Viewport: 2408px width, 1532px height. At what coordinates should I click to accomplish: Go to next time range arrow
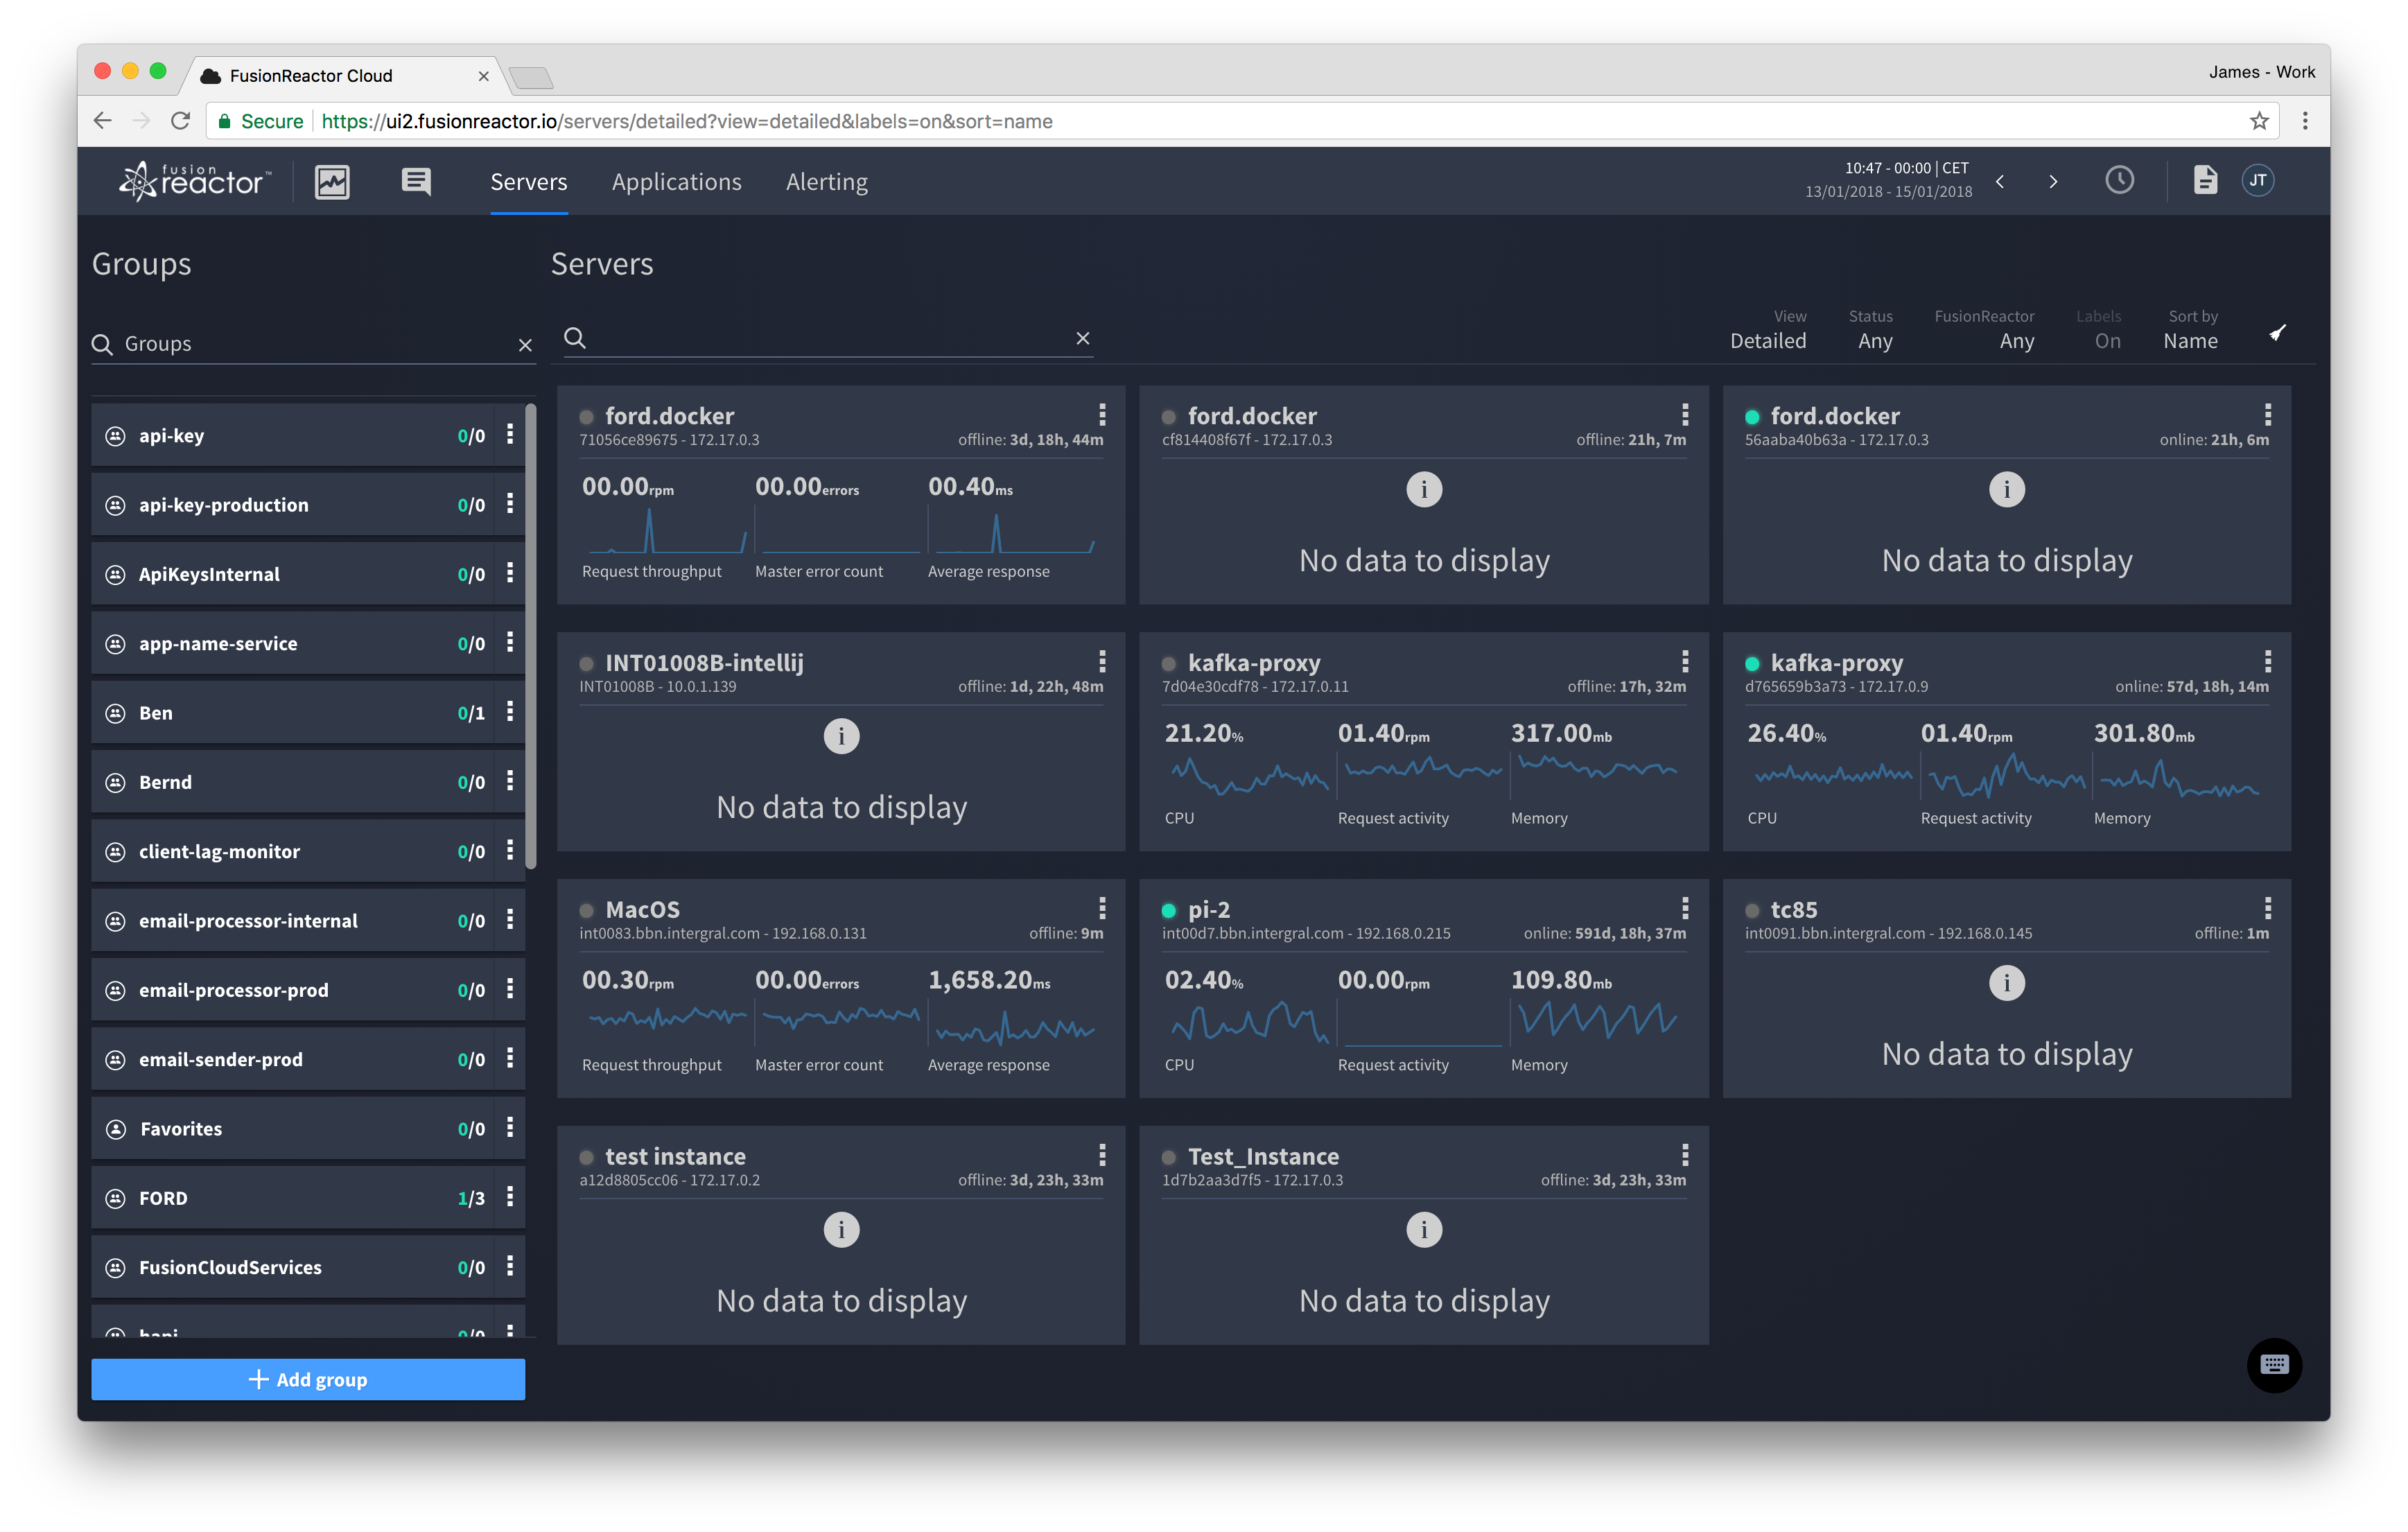[x=2053, y=181]
